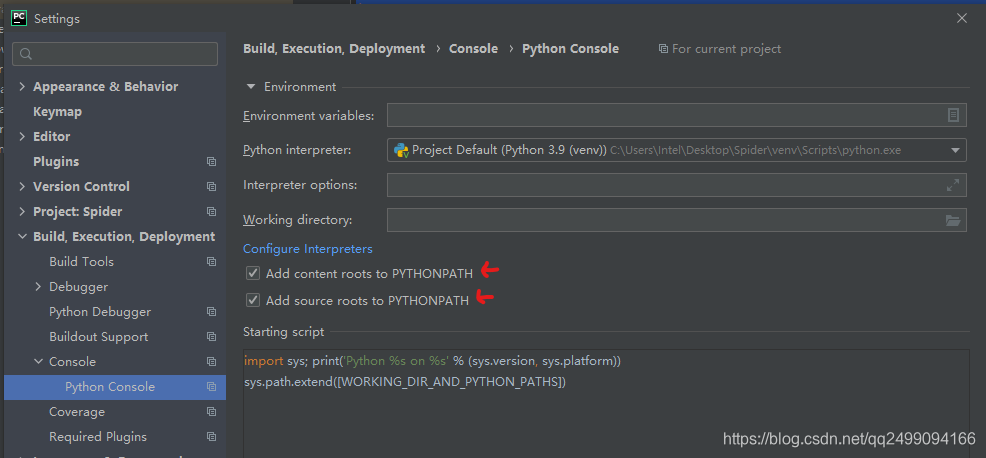
Task: Browse for the working directory via folder icon
Action: pos(953,220)
